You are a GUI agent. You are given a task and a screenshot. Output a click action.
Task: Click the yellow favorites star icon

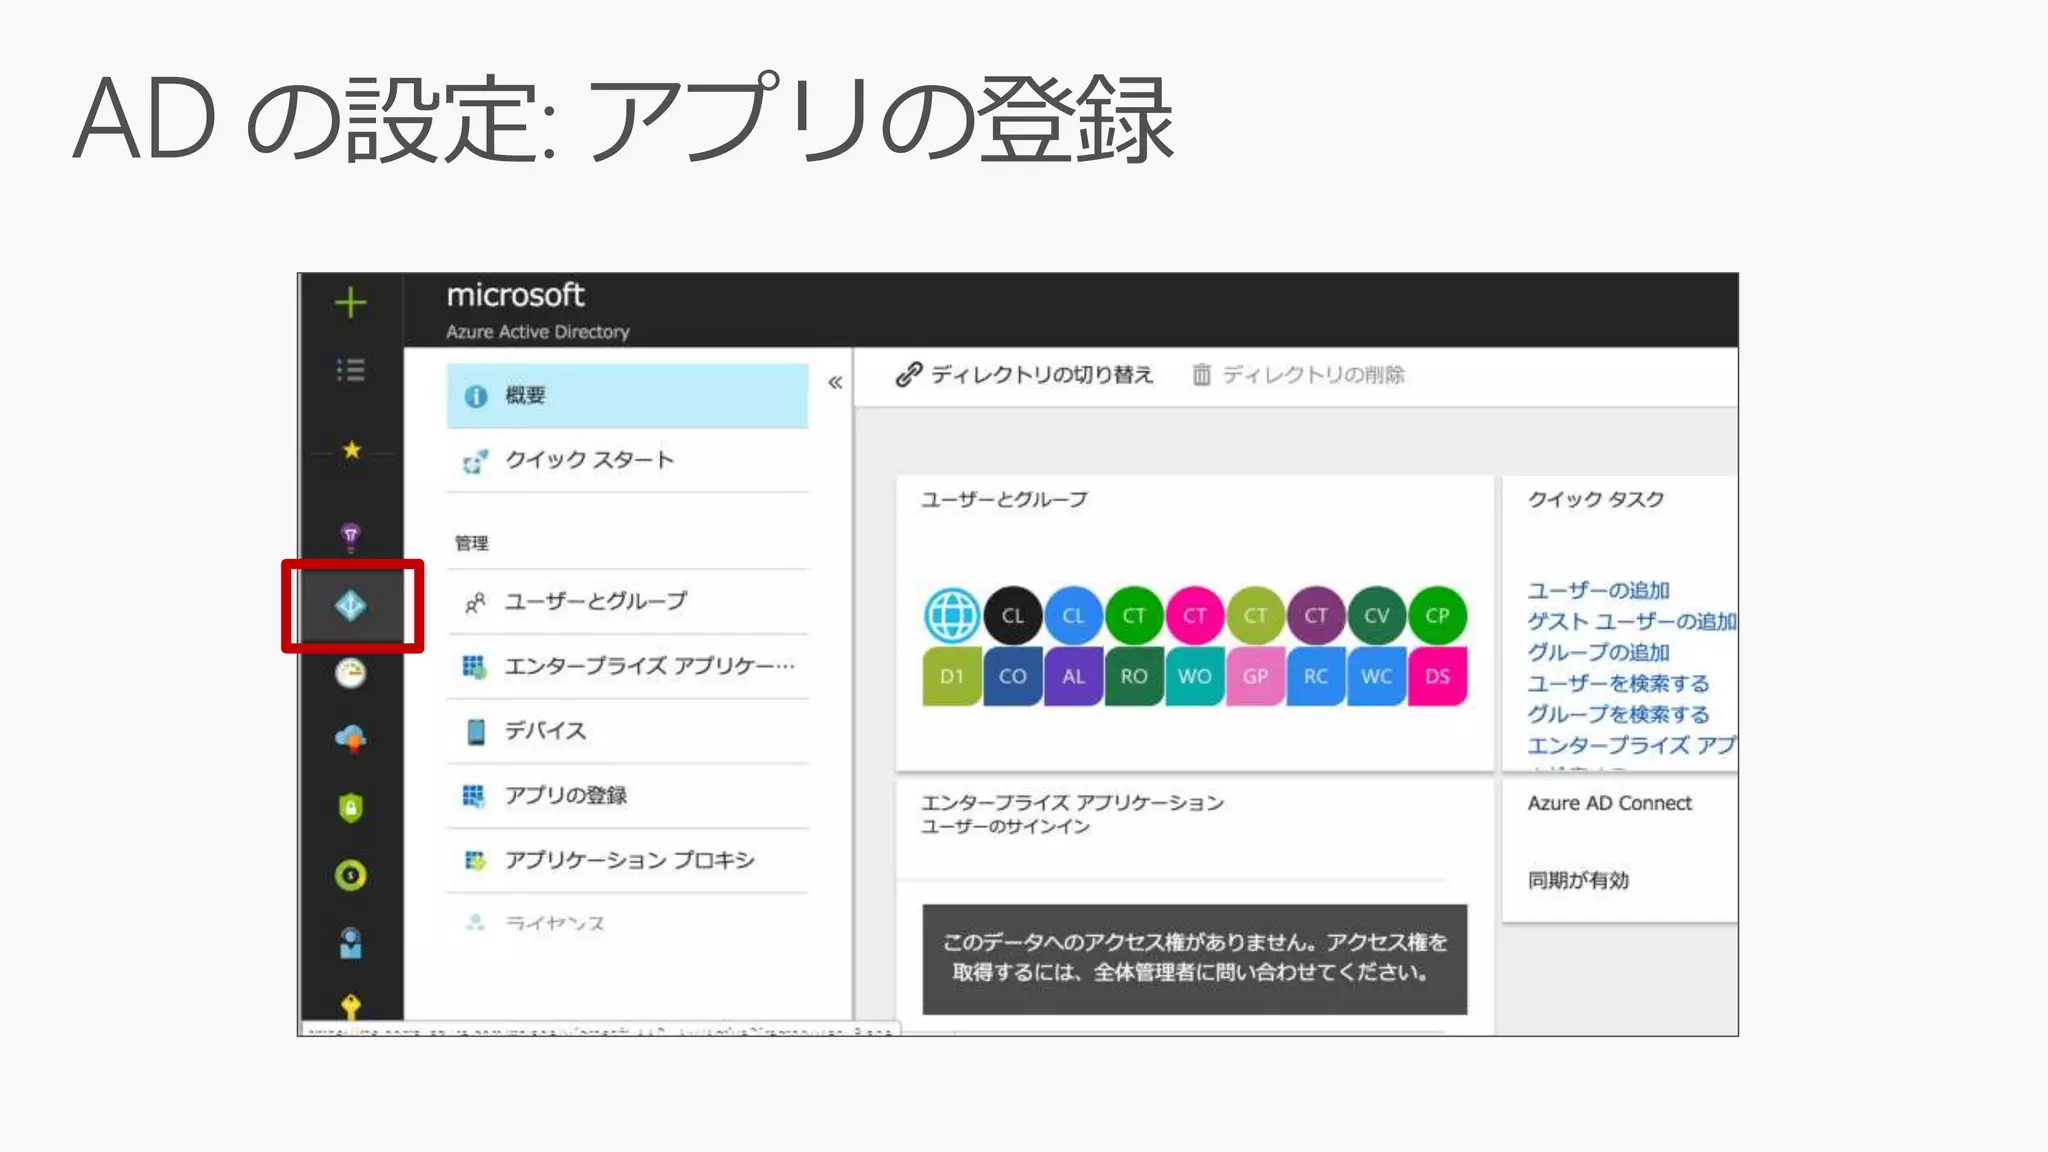click(x=351, y=450)
